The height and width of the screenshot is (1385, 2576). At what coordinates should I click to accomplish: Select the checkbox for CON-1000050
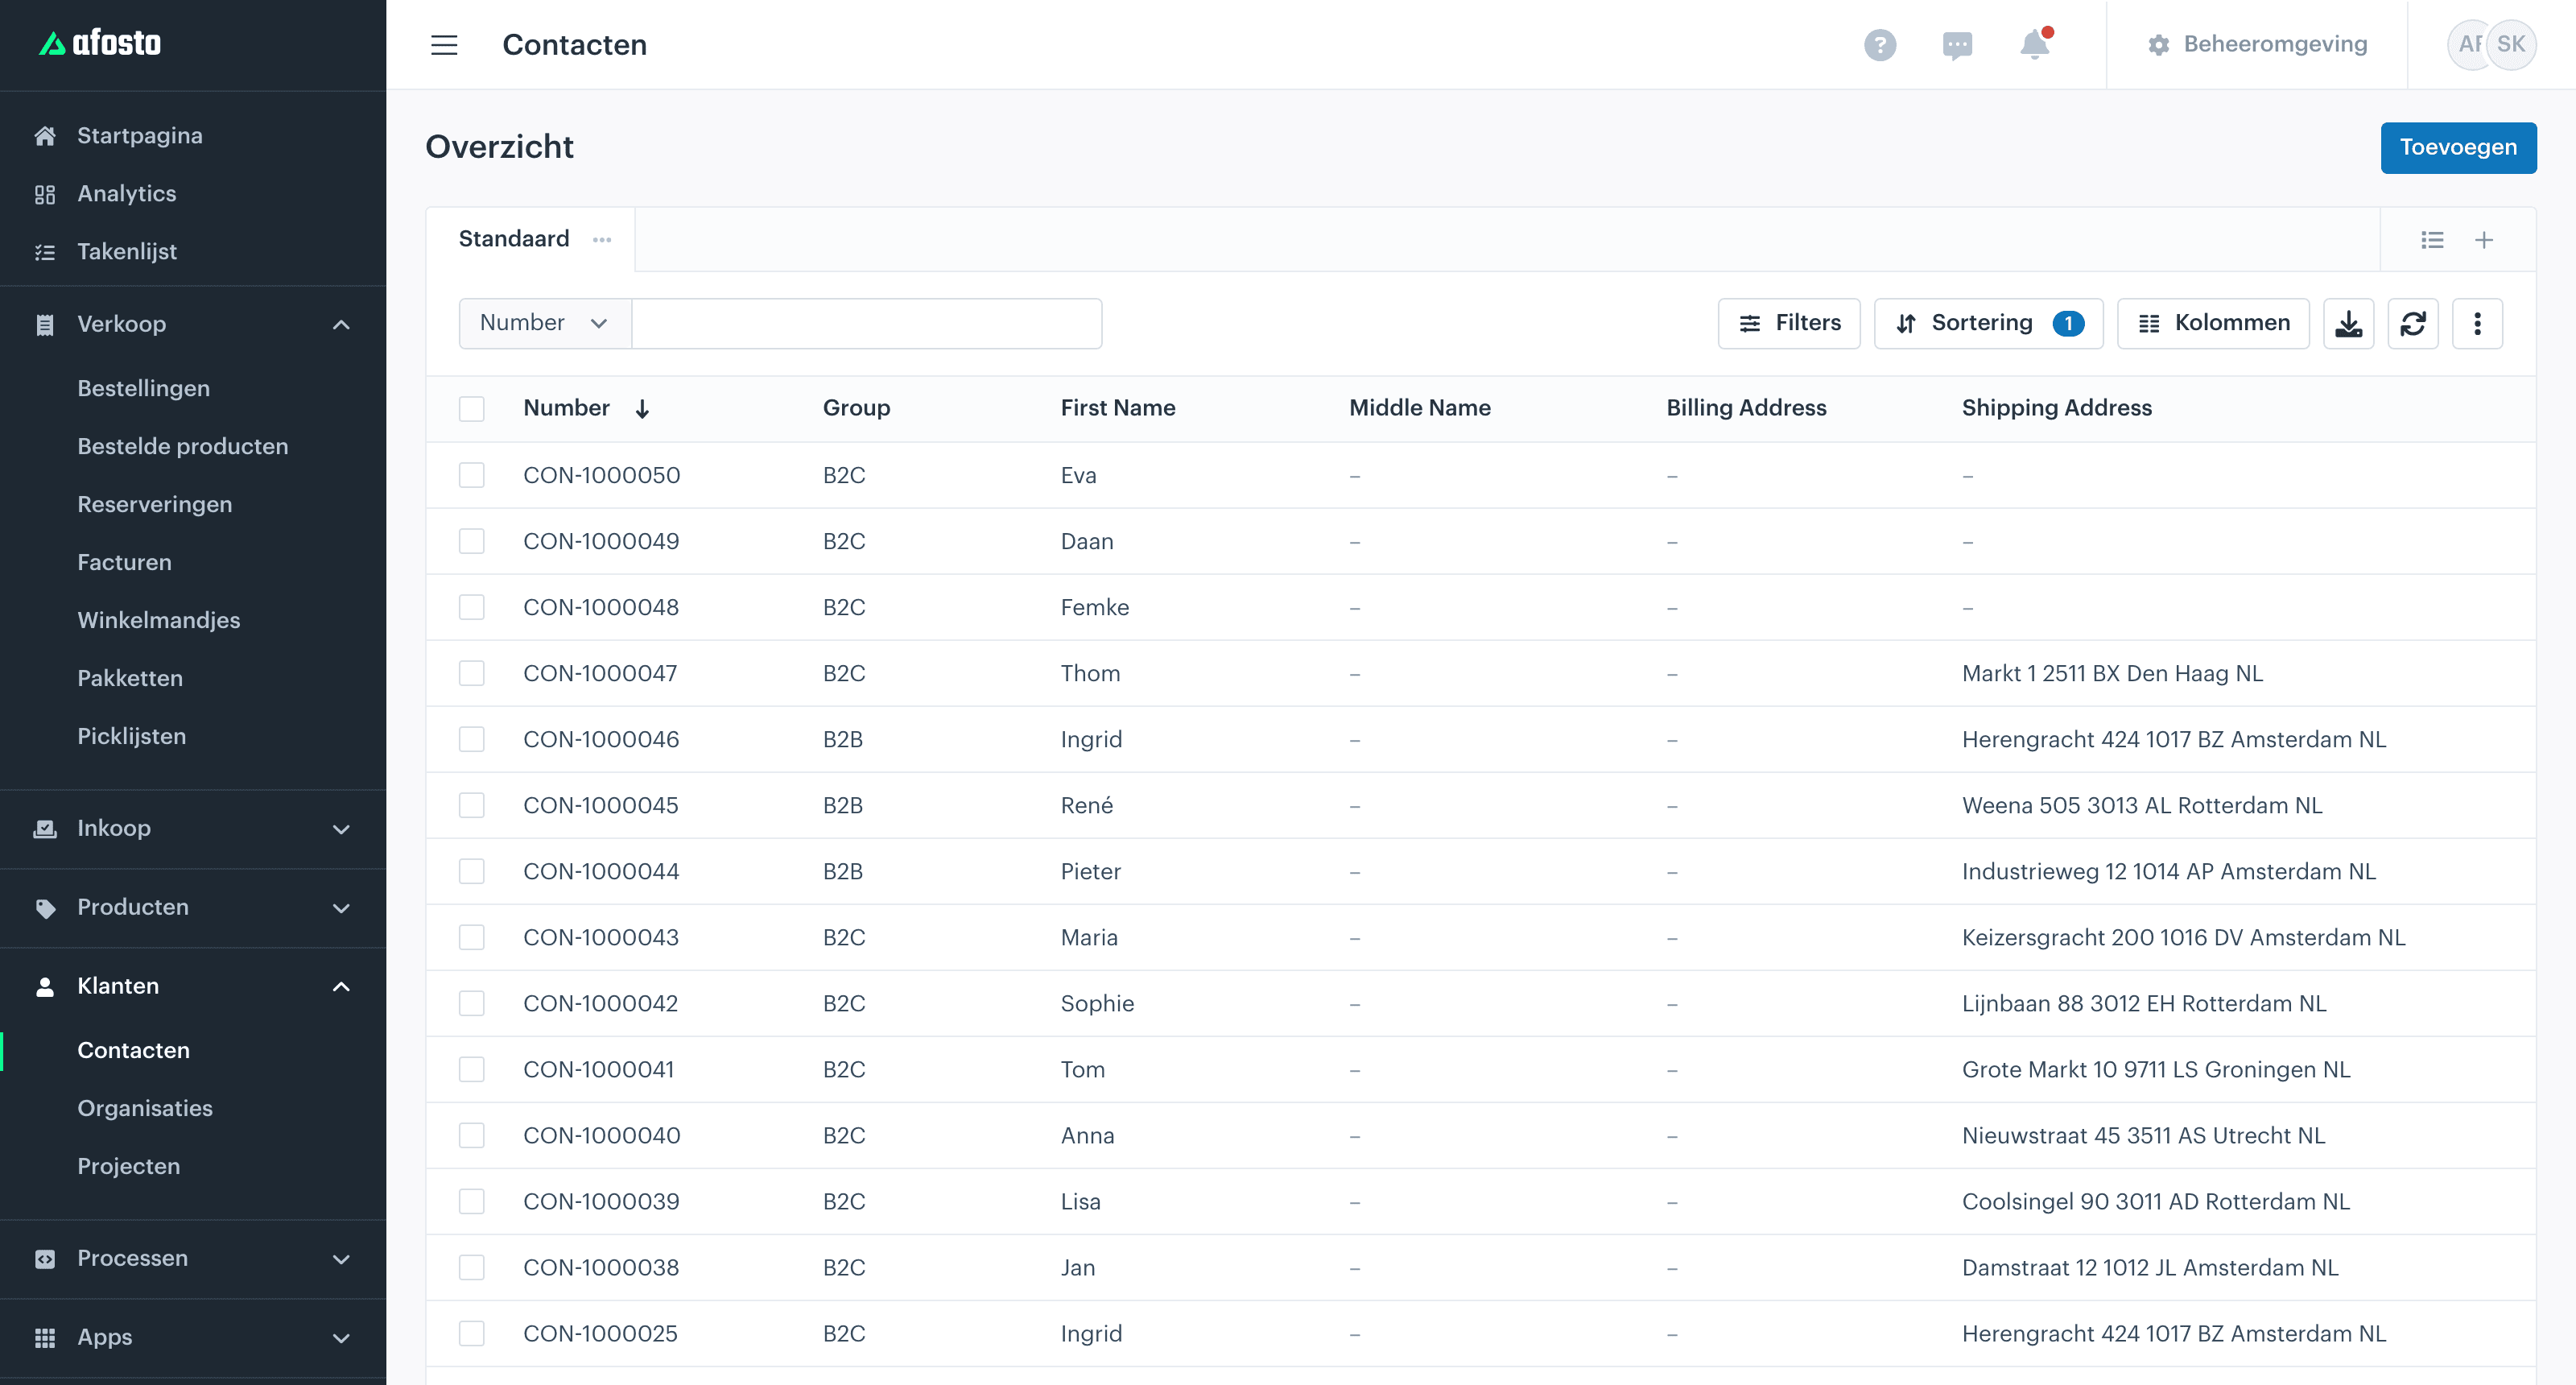click(x=472, y=475)
